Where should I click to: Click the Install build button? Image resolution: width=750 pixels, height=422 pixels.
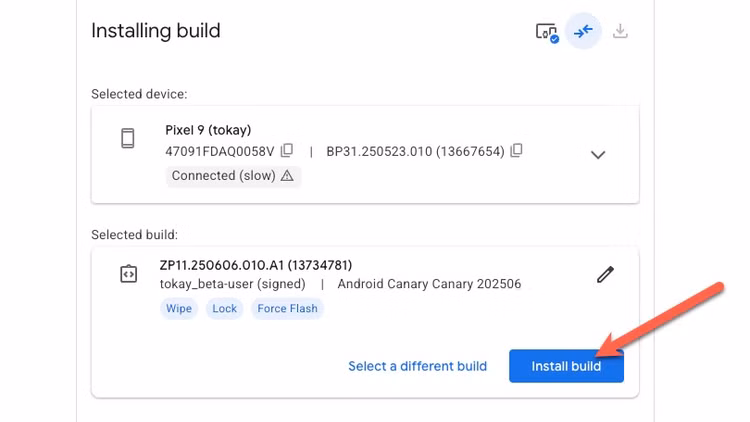pos(566,366)
